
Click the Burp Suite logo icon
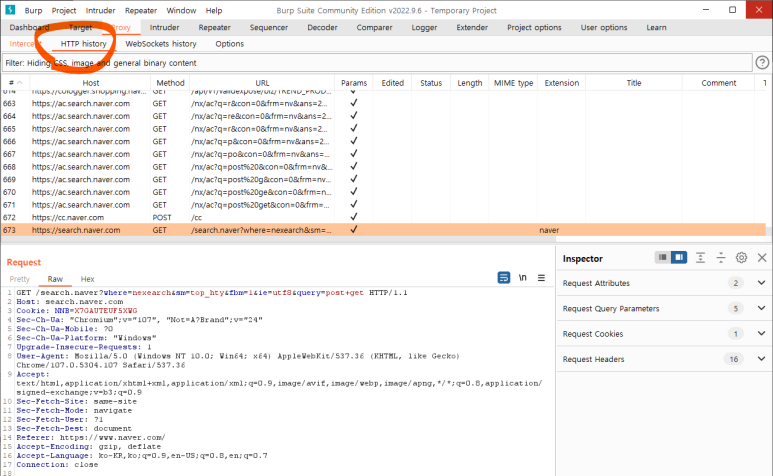click(10, 10)
